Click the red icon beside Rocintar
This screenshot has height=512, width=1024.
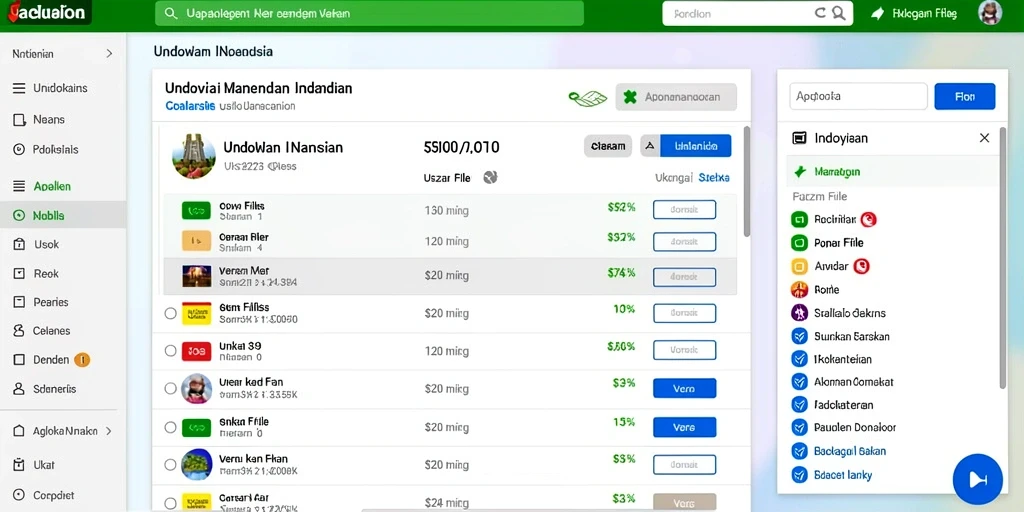pyautogui.click(x=868, y=219)
